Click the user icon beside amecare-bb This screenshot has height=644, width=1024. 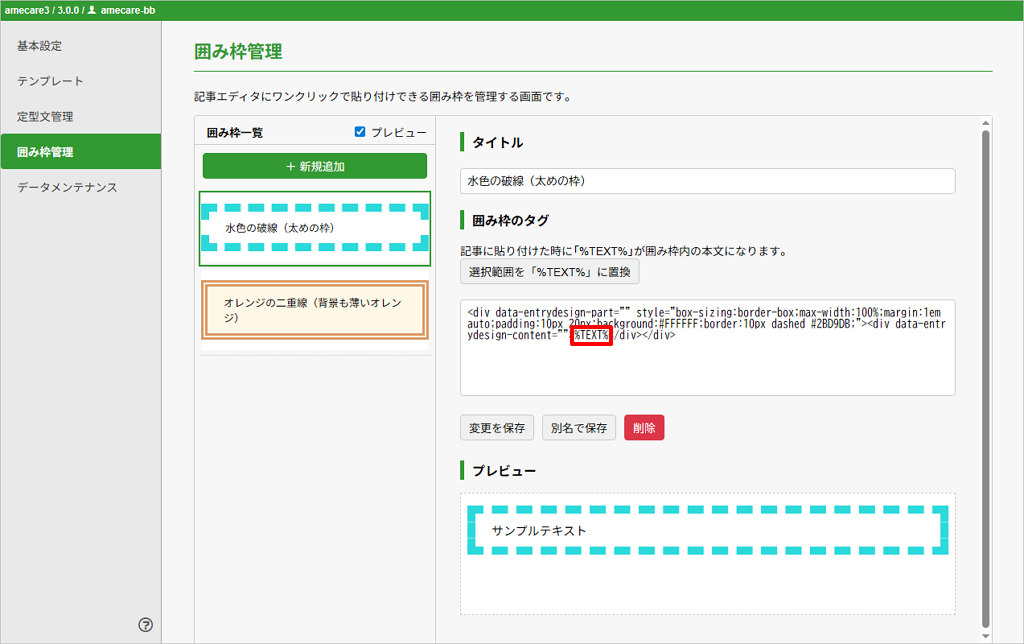[x=92, y=10]
